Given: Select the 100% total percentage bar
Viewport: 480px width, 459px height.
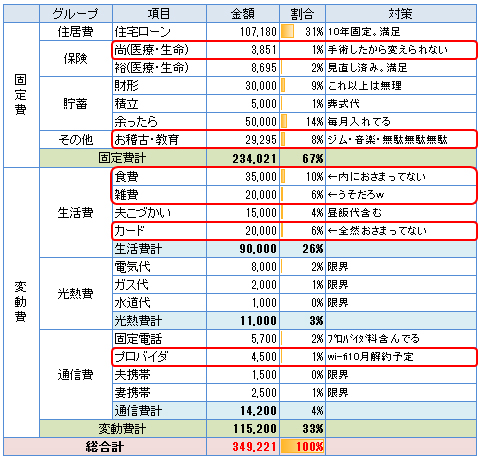Looking at the screenshot, I should [x=302, y=447].
